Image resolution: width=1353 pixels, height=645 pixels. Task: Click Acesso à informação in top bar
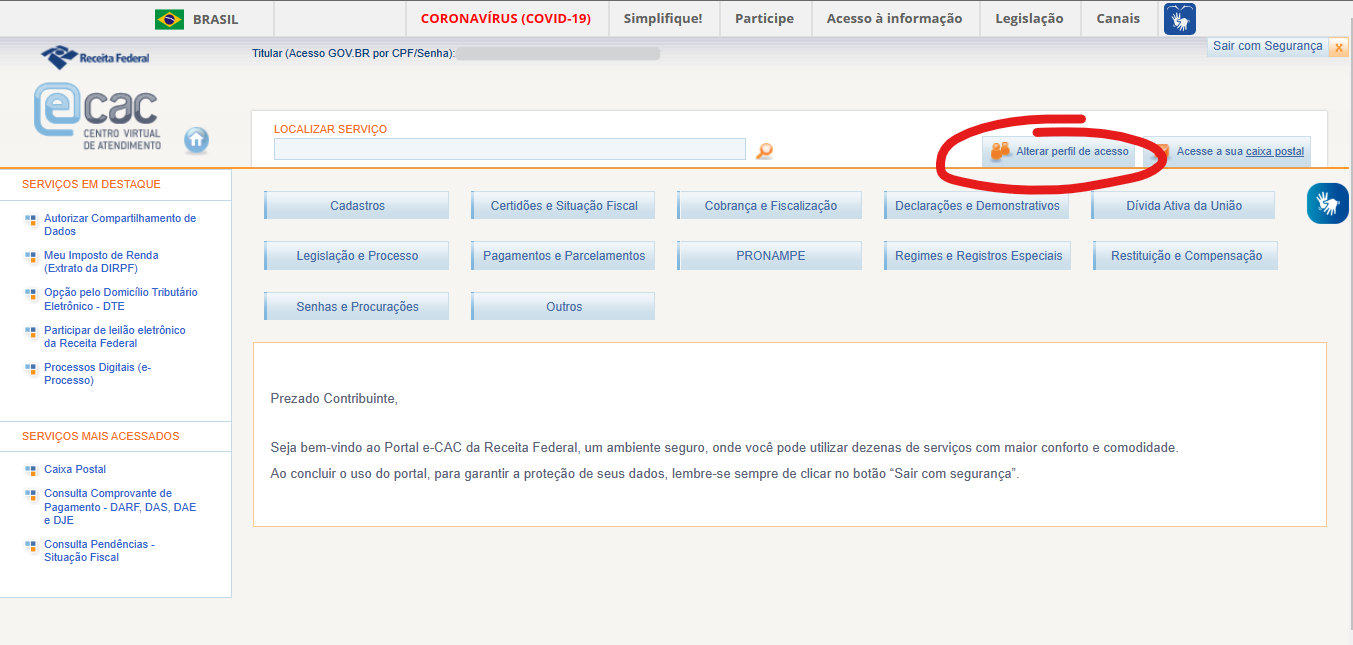click(x=894, y=19)
